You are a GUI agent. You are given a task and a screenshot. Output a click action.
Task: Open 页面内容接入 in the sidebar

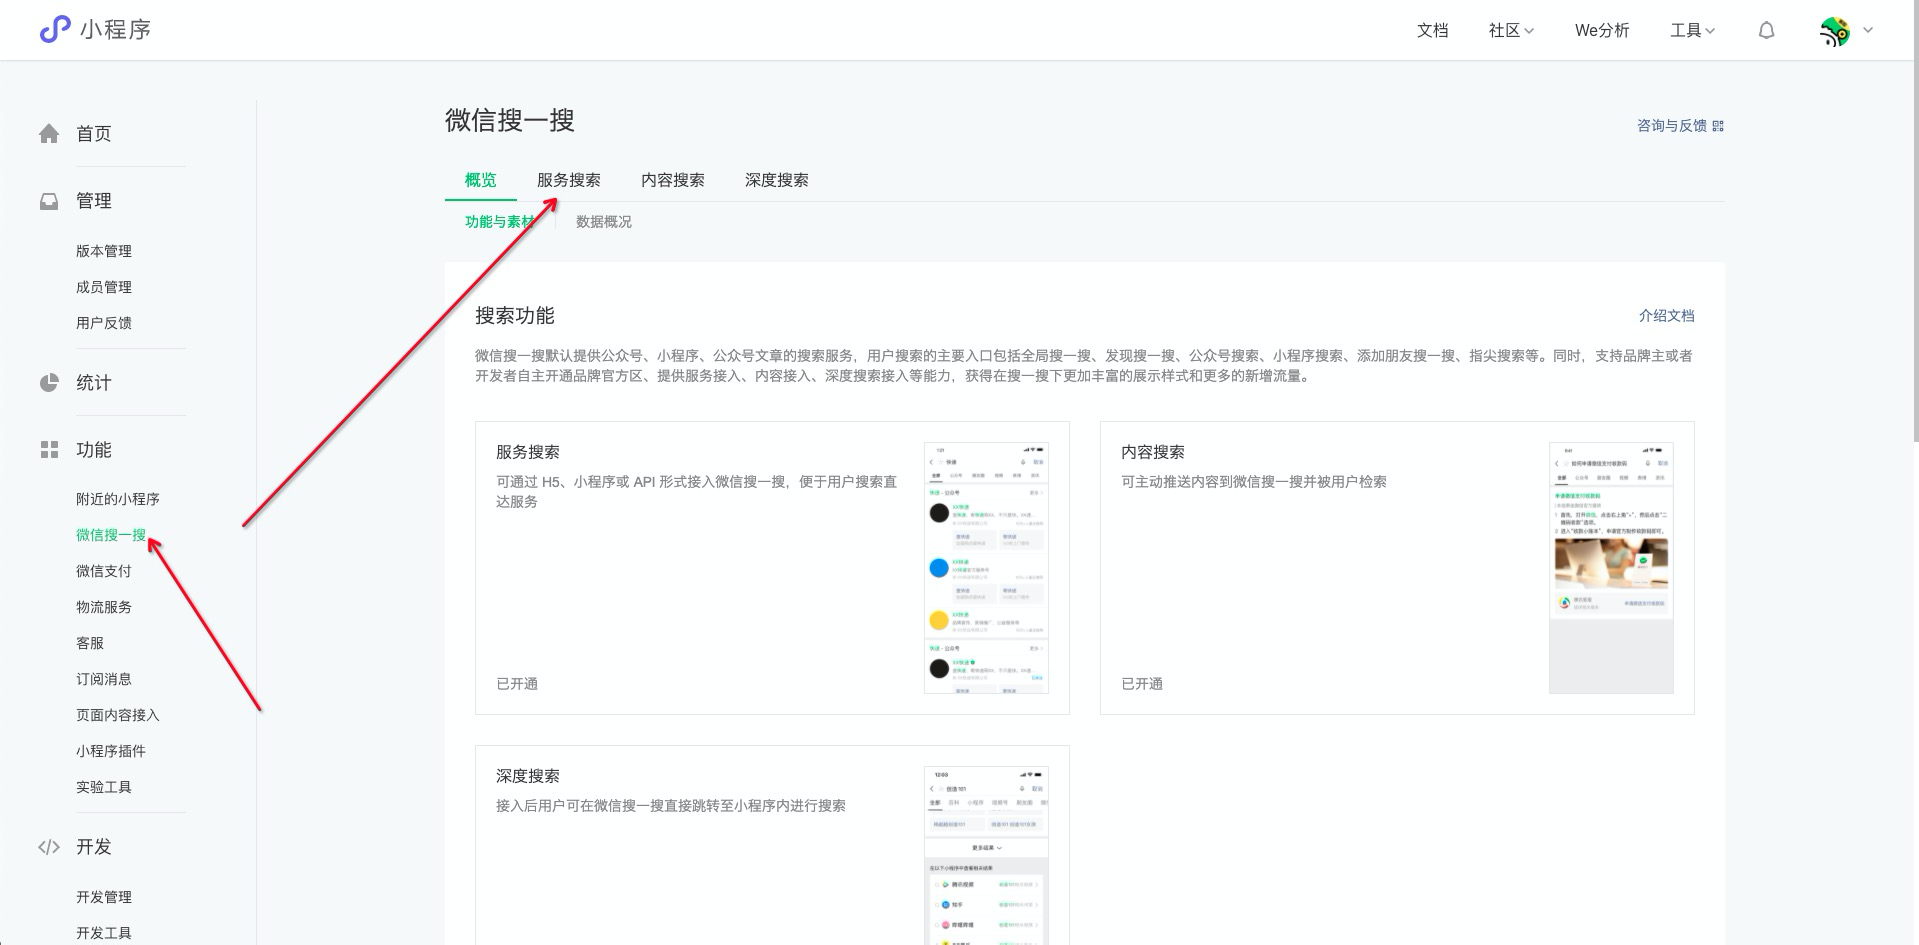pos(118,715)
